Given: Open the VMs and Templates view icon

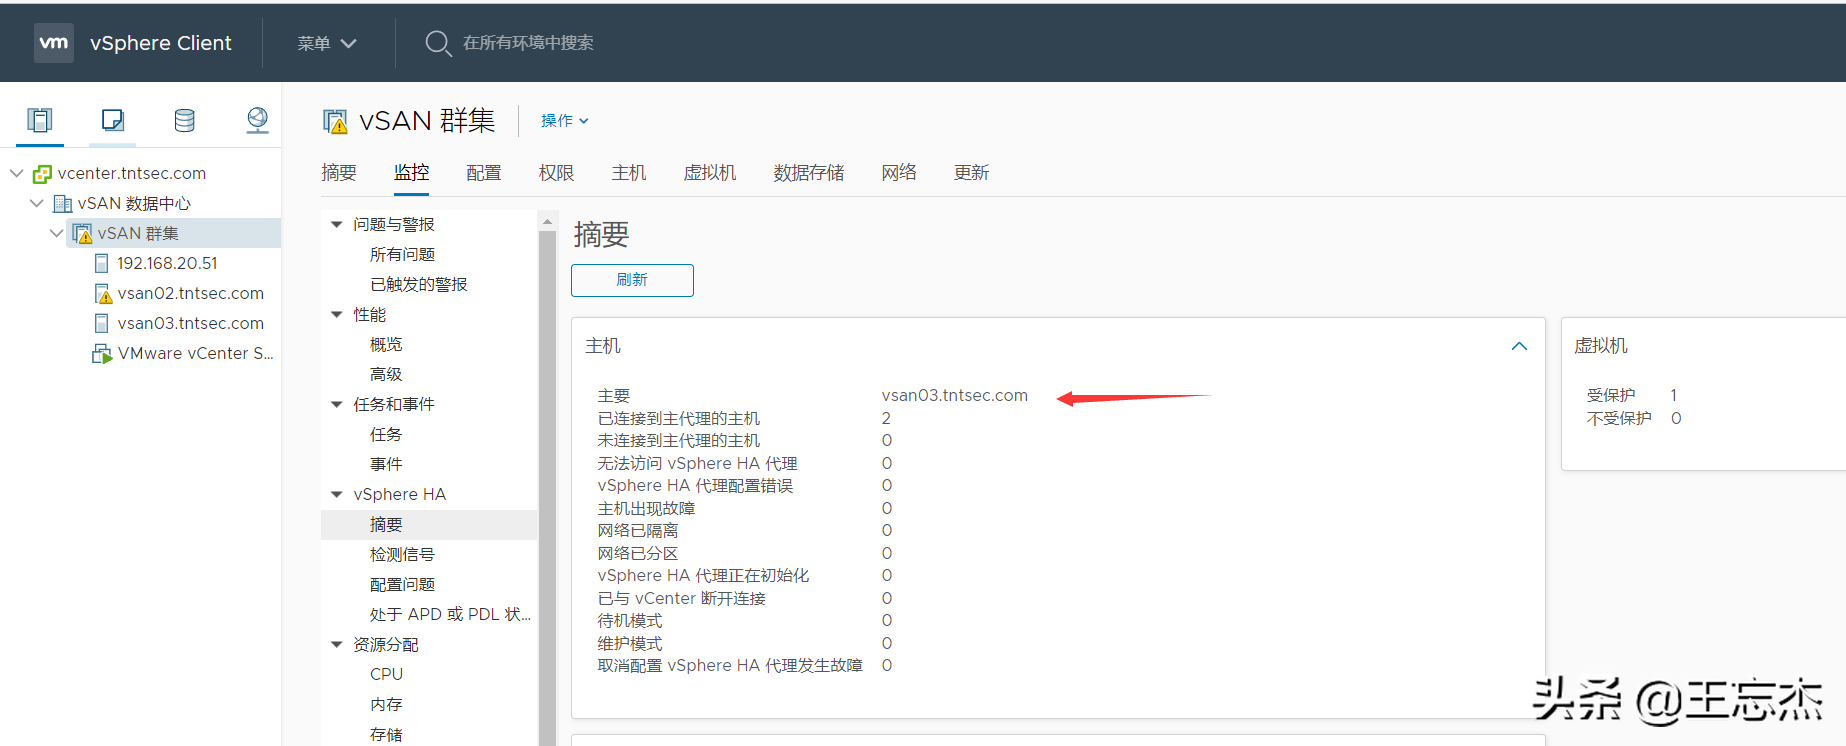Looking at the screenshot, I should (113, 121).
